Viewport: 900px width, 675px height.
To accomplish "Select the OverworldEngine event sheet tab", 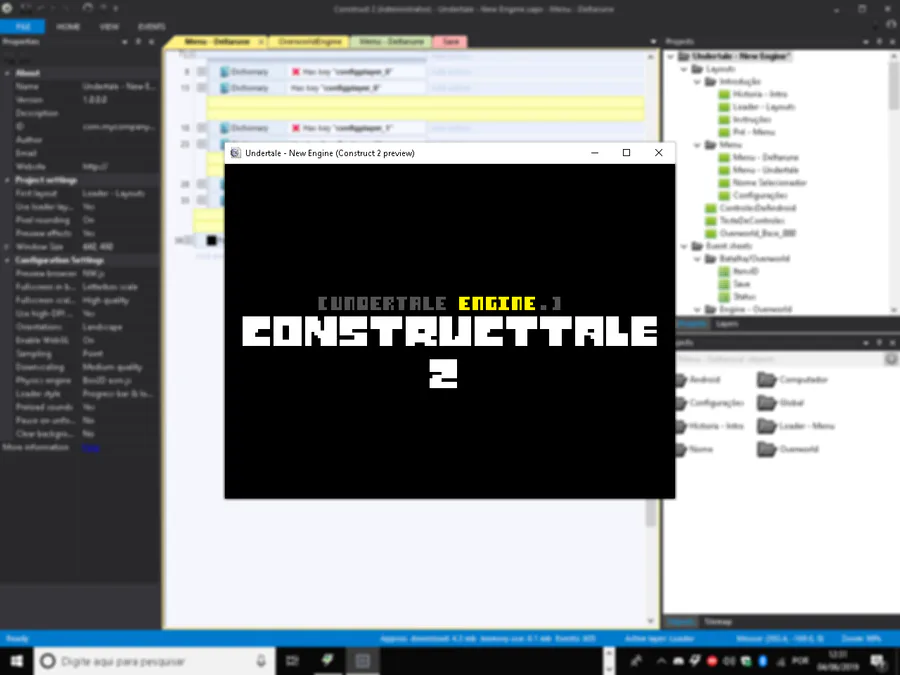I will (x=309, y=41).
